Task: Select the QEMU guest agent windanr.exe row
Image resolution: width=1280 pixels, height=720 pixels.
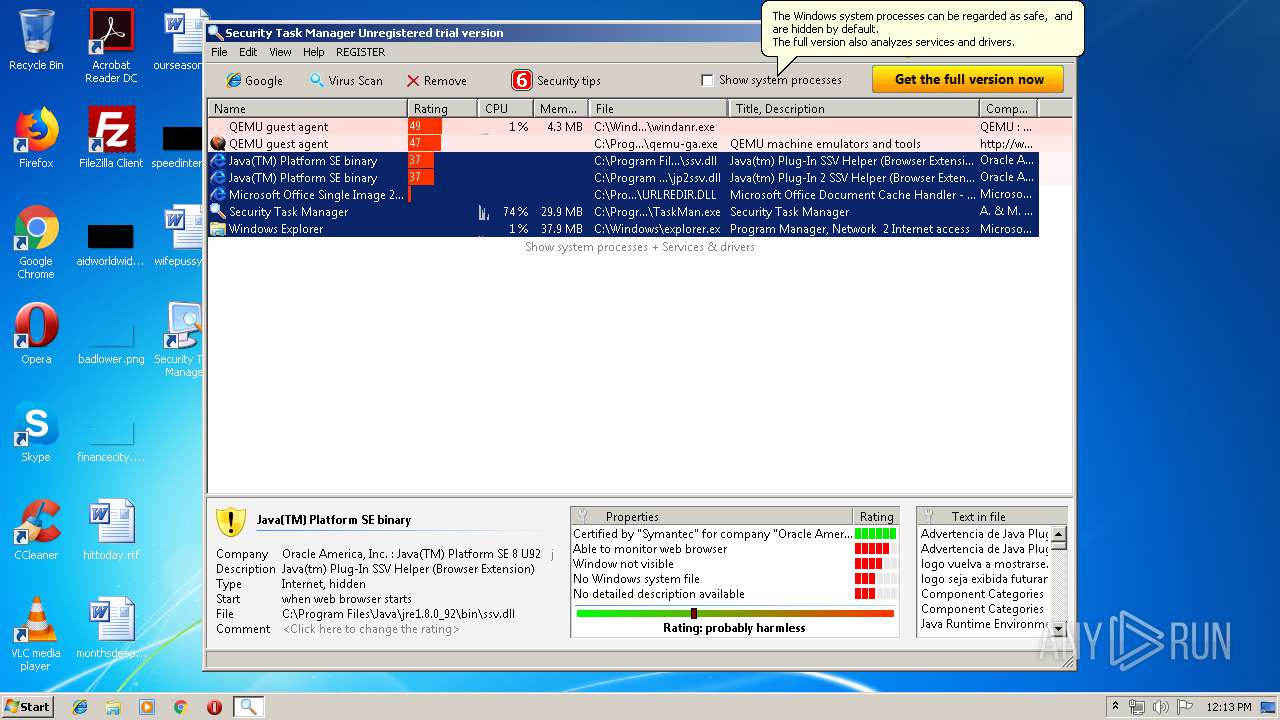Action: [x=623, y=127]
